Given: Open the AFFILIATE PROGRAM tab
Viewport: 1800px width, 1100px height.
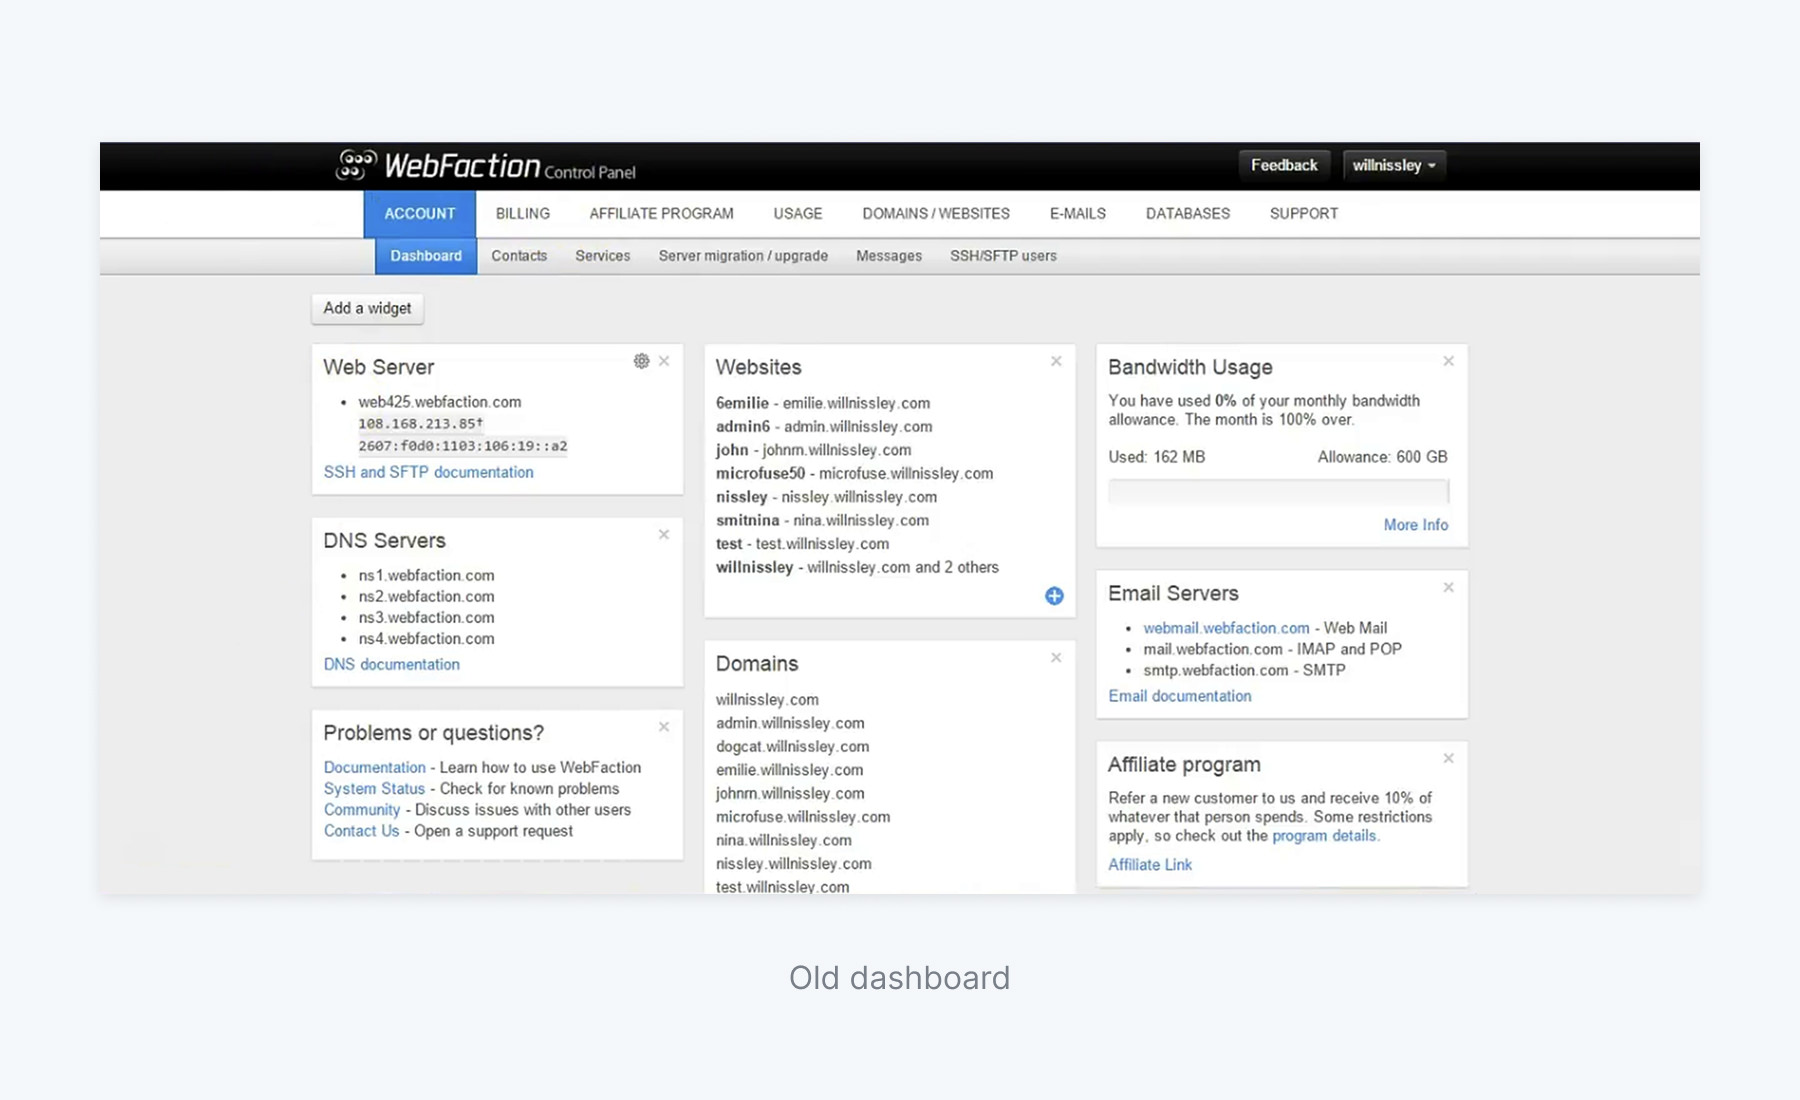Looking at the screenshot, I should 661,214.
